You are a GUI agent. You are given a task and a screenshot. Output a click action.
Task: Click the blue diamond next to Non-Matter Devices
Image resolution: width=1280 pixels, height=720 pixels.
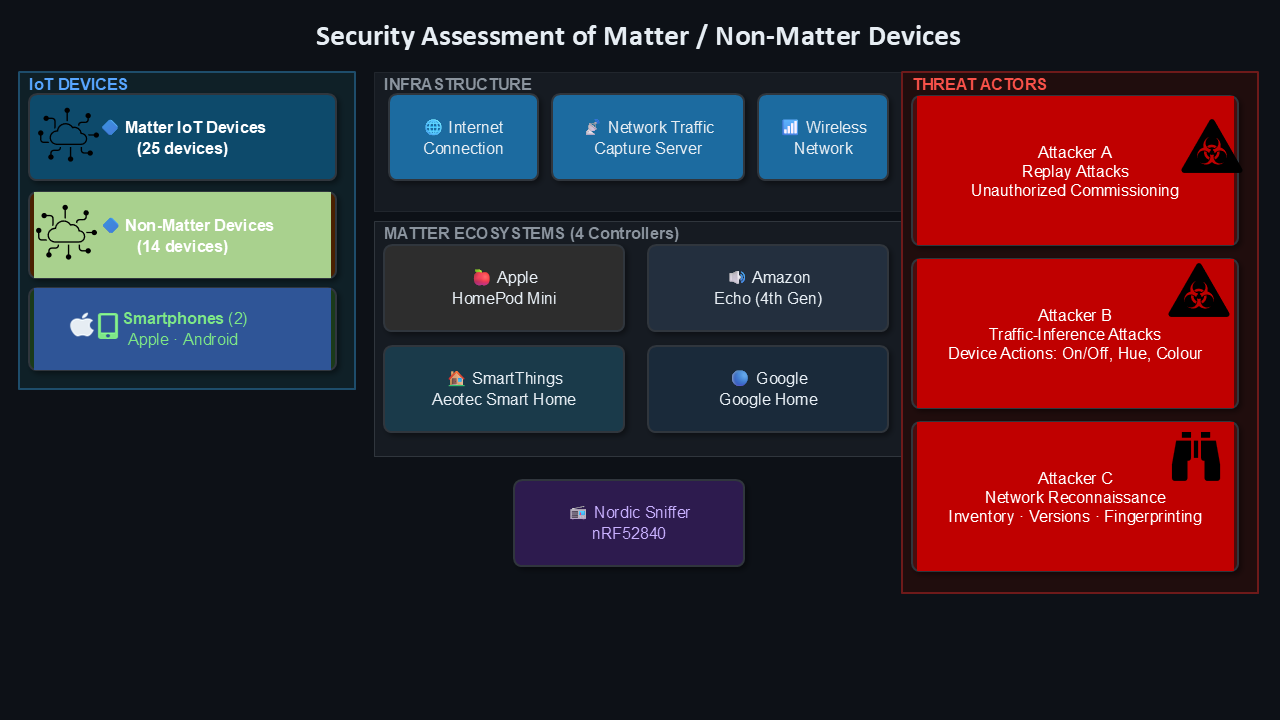click(x=110, y=225)
